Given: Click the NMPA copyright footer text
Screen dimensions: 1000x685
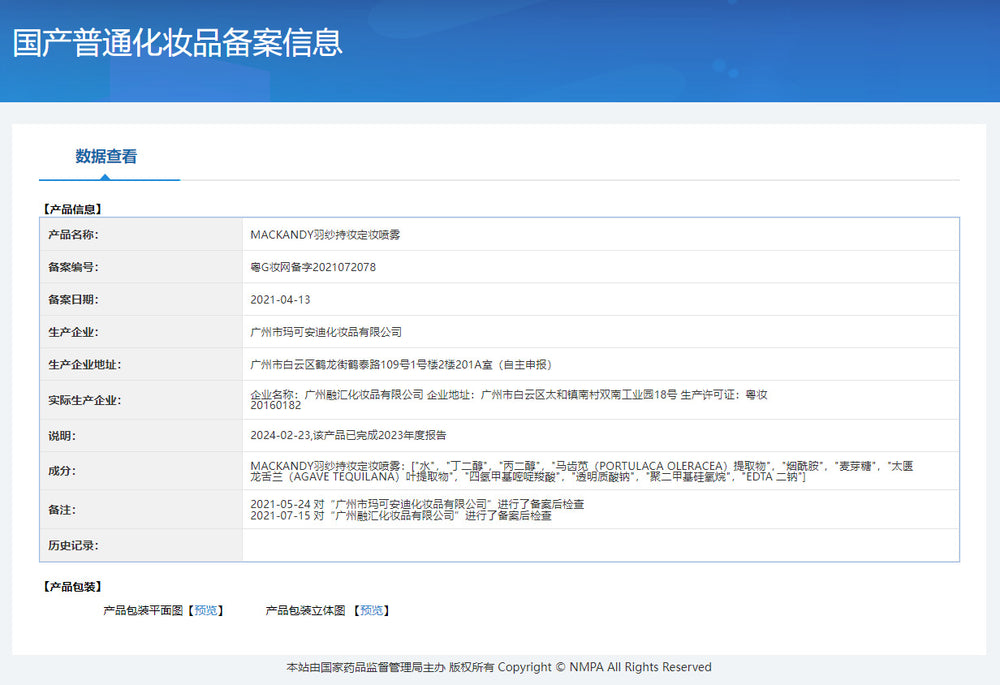Looking at the screenshot, I should pyautogui.click(x=499, y=667).
